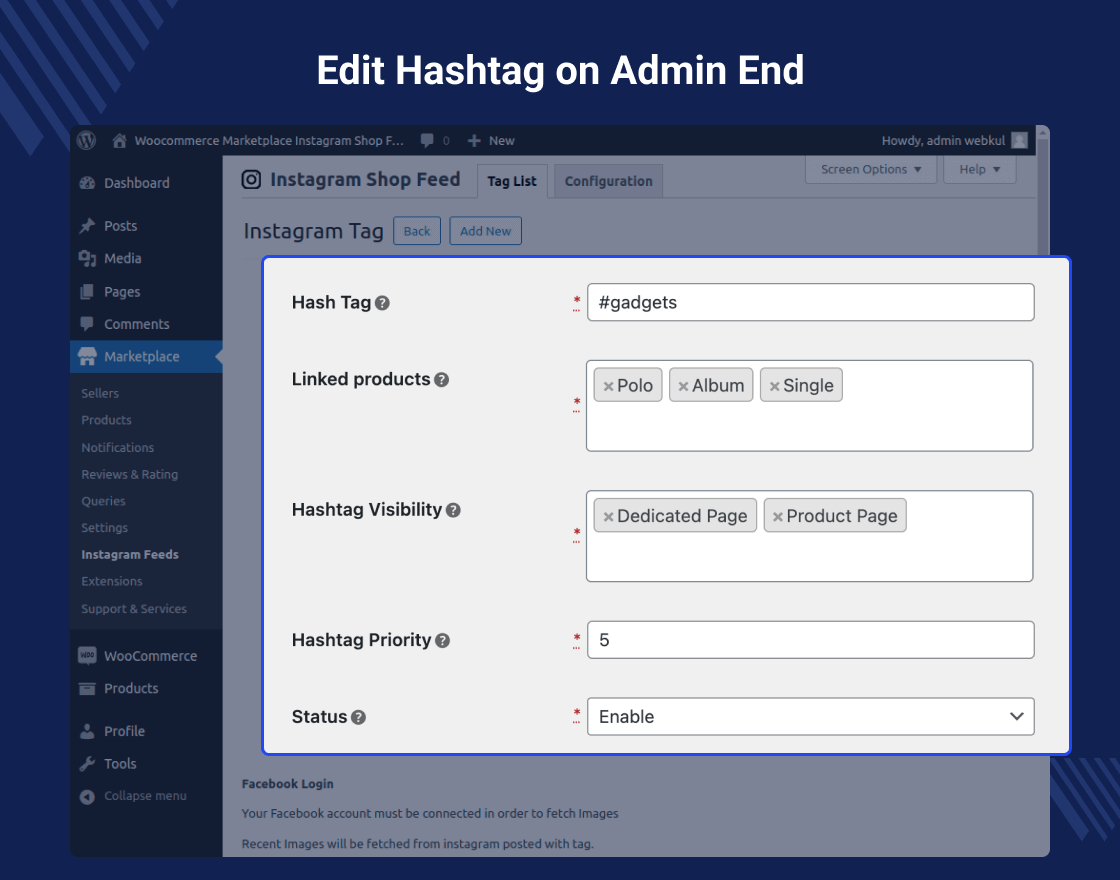Click the Products archive icon
The height and width of the screenshot is (880, 1120).
pos(87,689)
